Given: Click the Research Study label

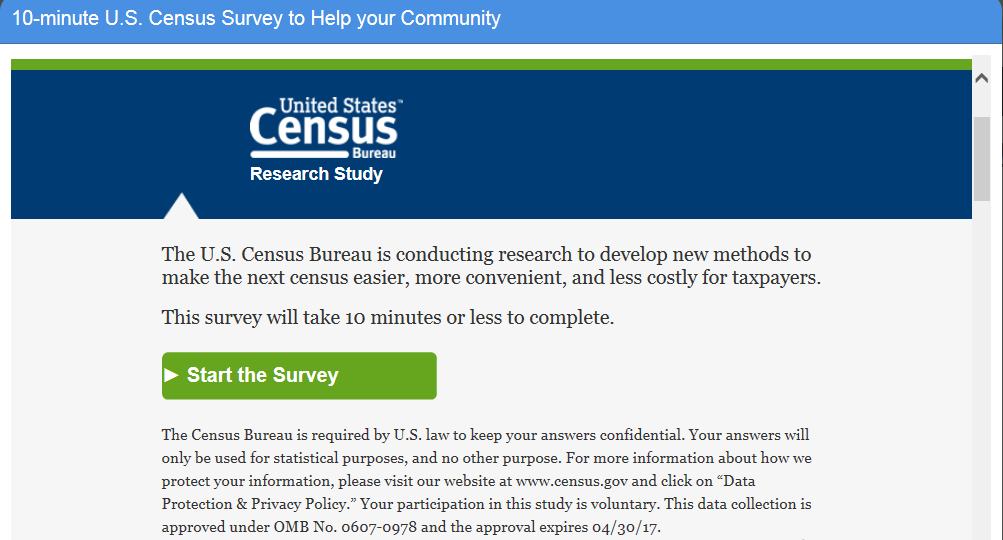Looking at the screenshot, I should click(316, 174).
